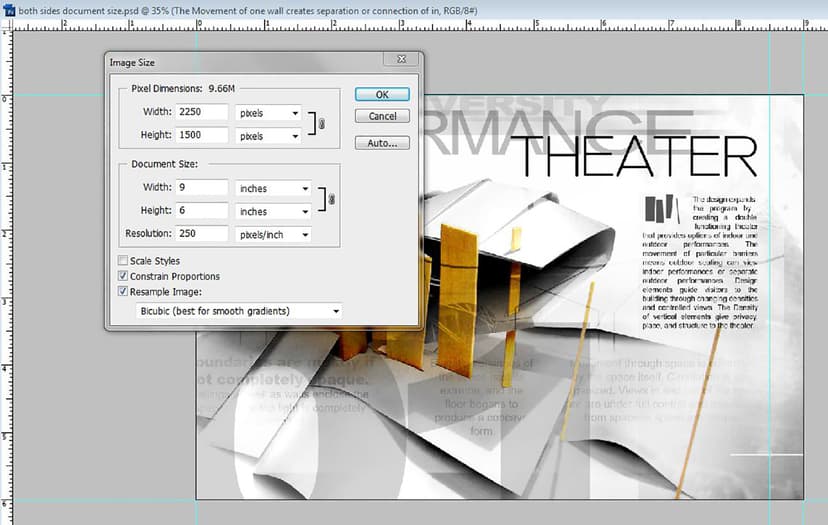This screenshot has width=828, height=525.
Task: Open the pixel Width units dropdown
Action: click(x=268, y=113)
